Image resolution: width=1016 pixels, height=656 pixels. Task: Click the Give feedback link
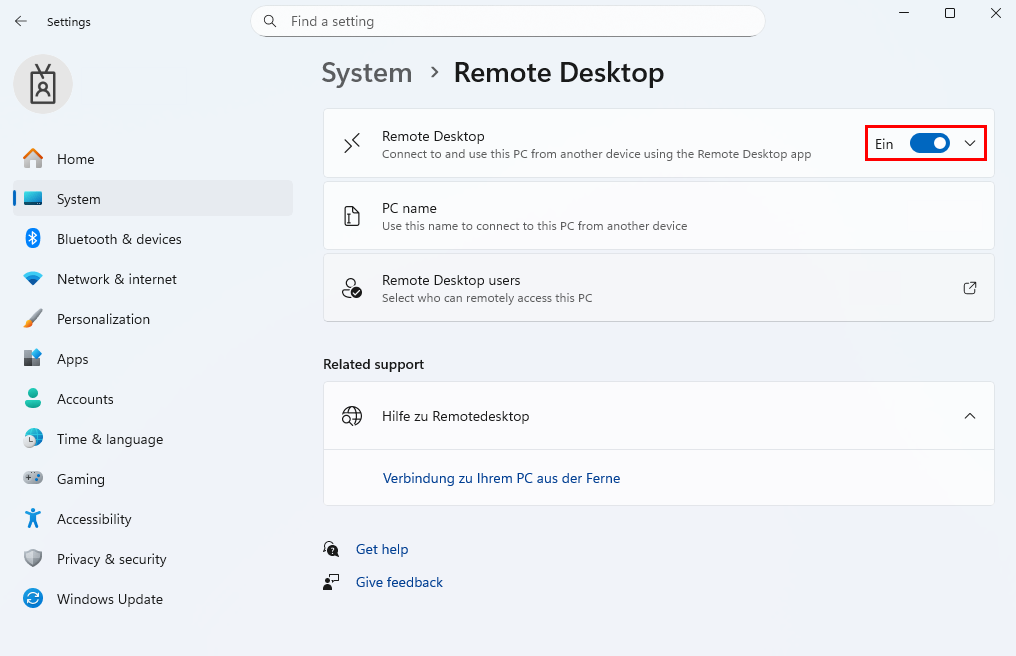click(x=399, y=582)
